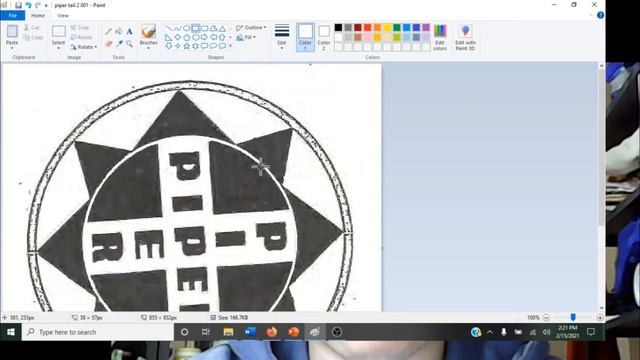Click the Redo arrow in title bar

pos(38,5)
